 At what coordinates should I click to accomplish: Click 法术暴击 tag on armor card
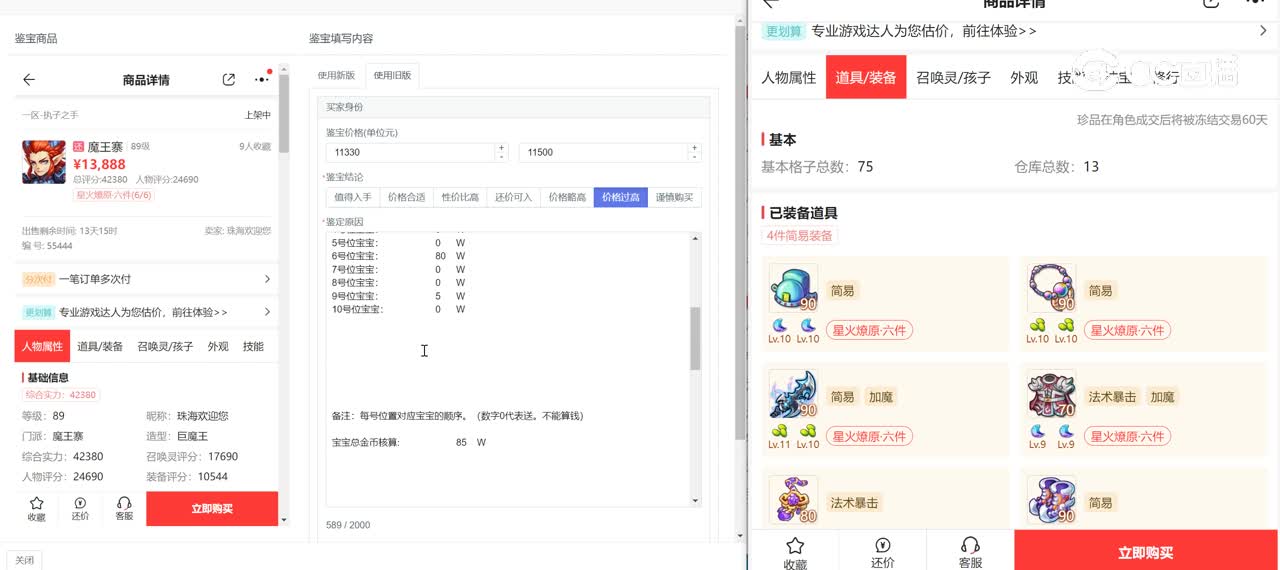[x=1113, y=397]
